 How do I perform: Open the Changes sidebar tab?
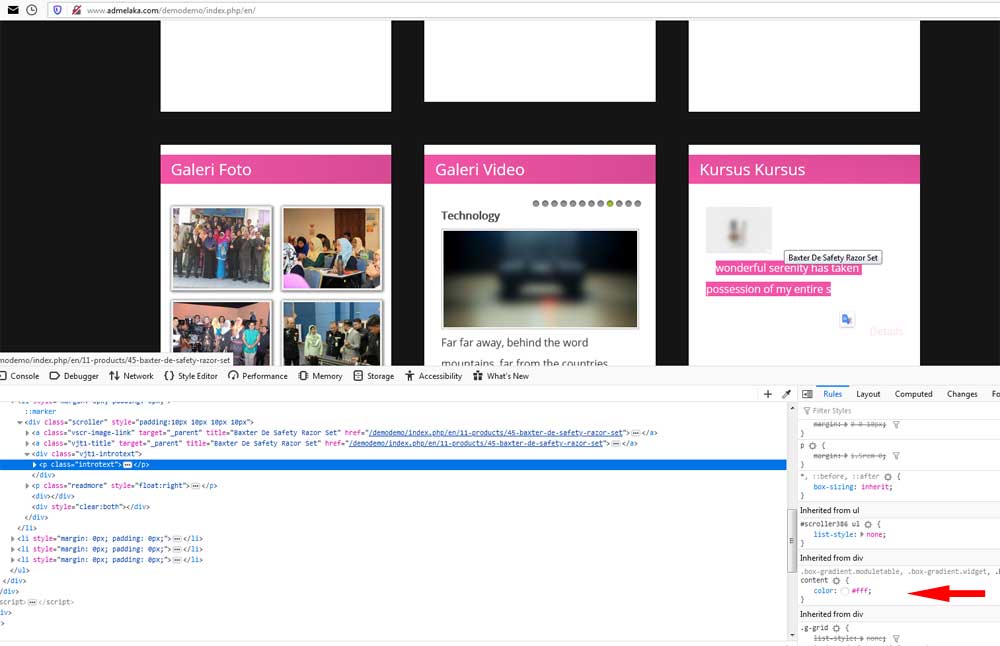point(962,394)
